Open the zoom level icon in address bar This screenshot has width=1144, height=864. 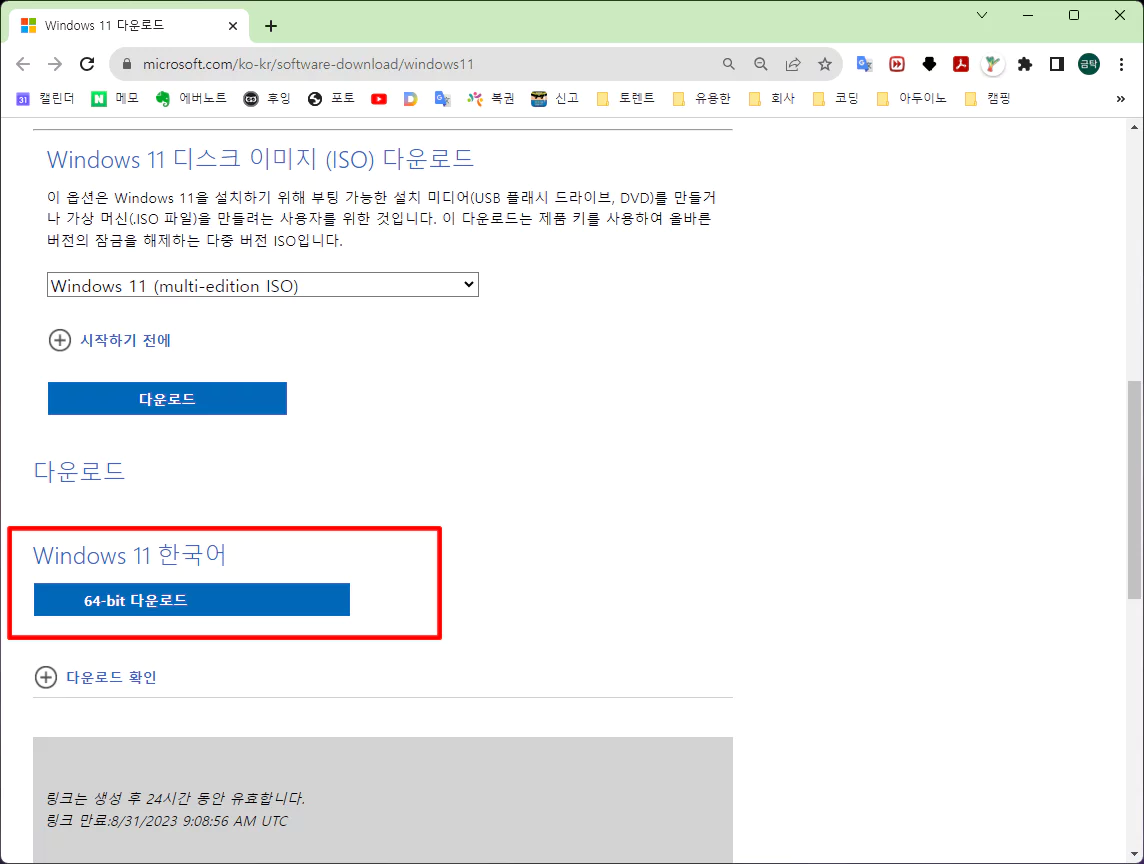(760, 64)
